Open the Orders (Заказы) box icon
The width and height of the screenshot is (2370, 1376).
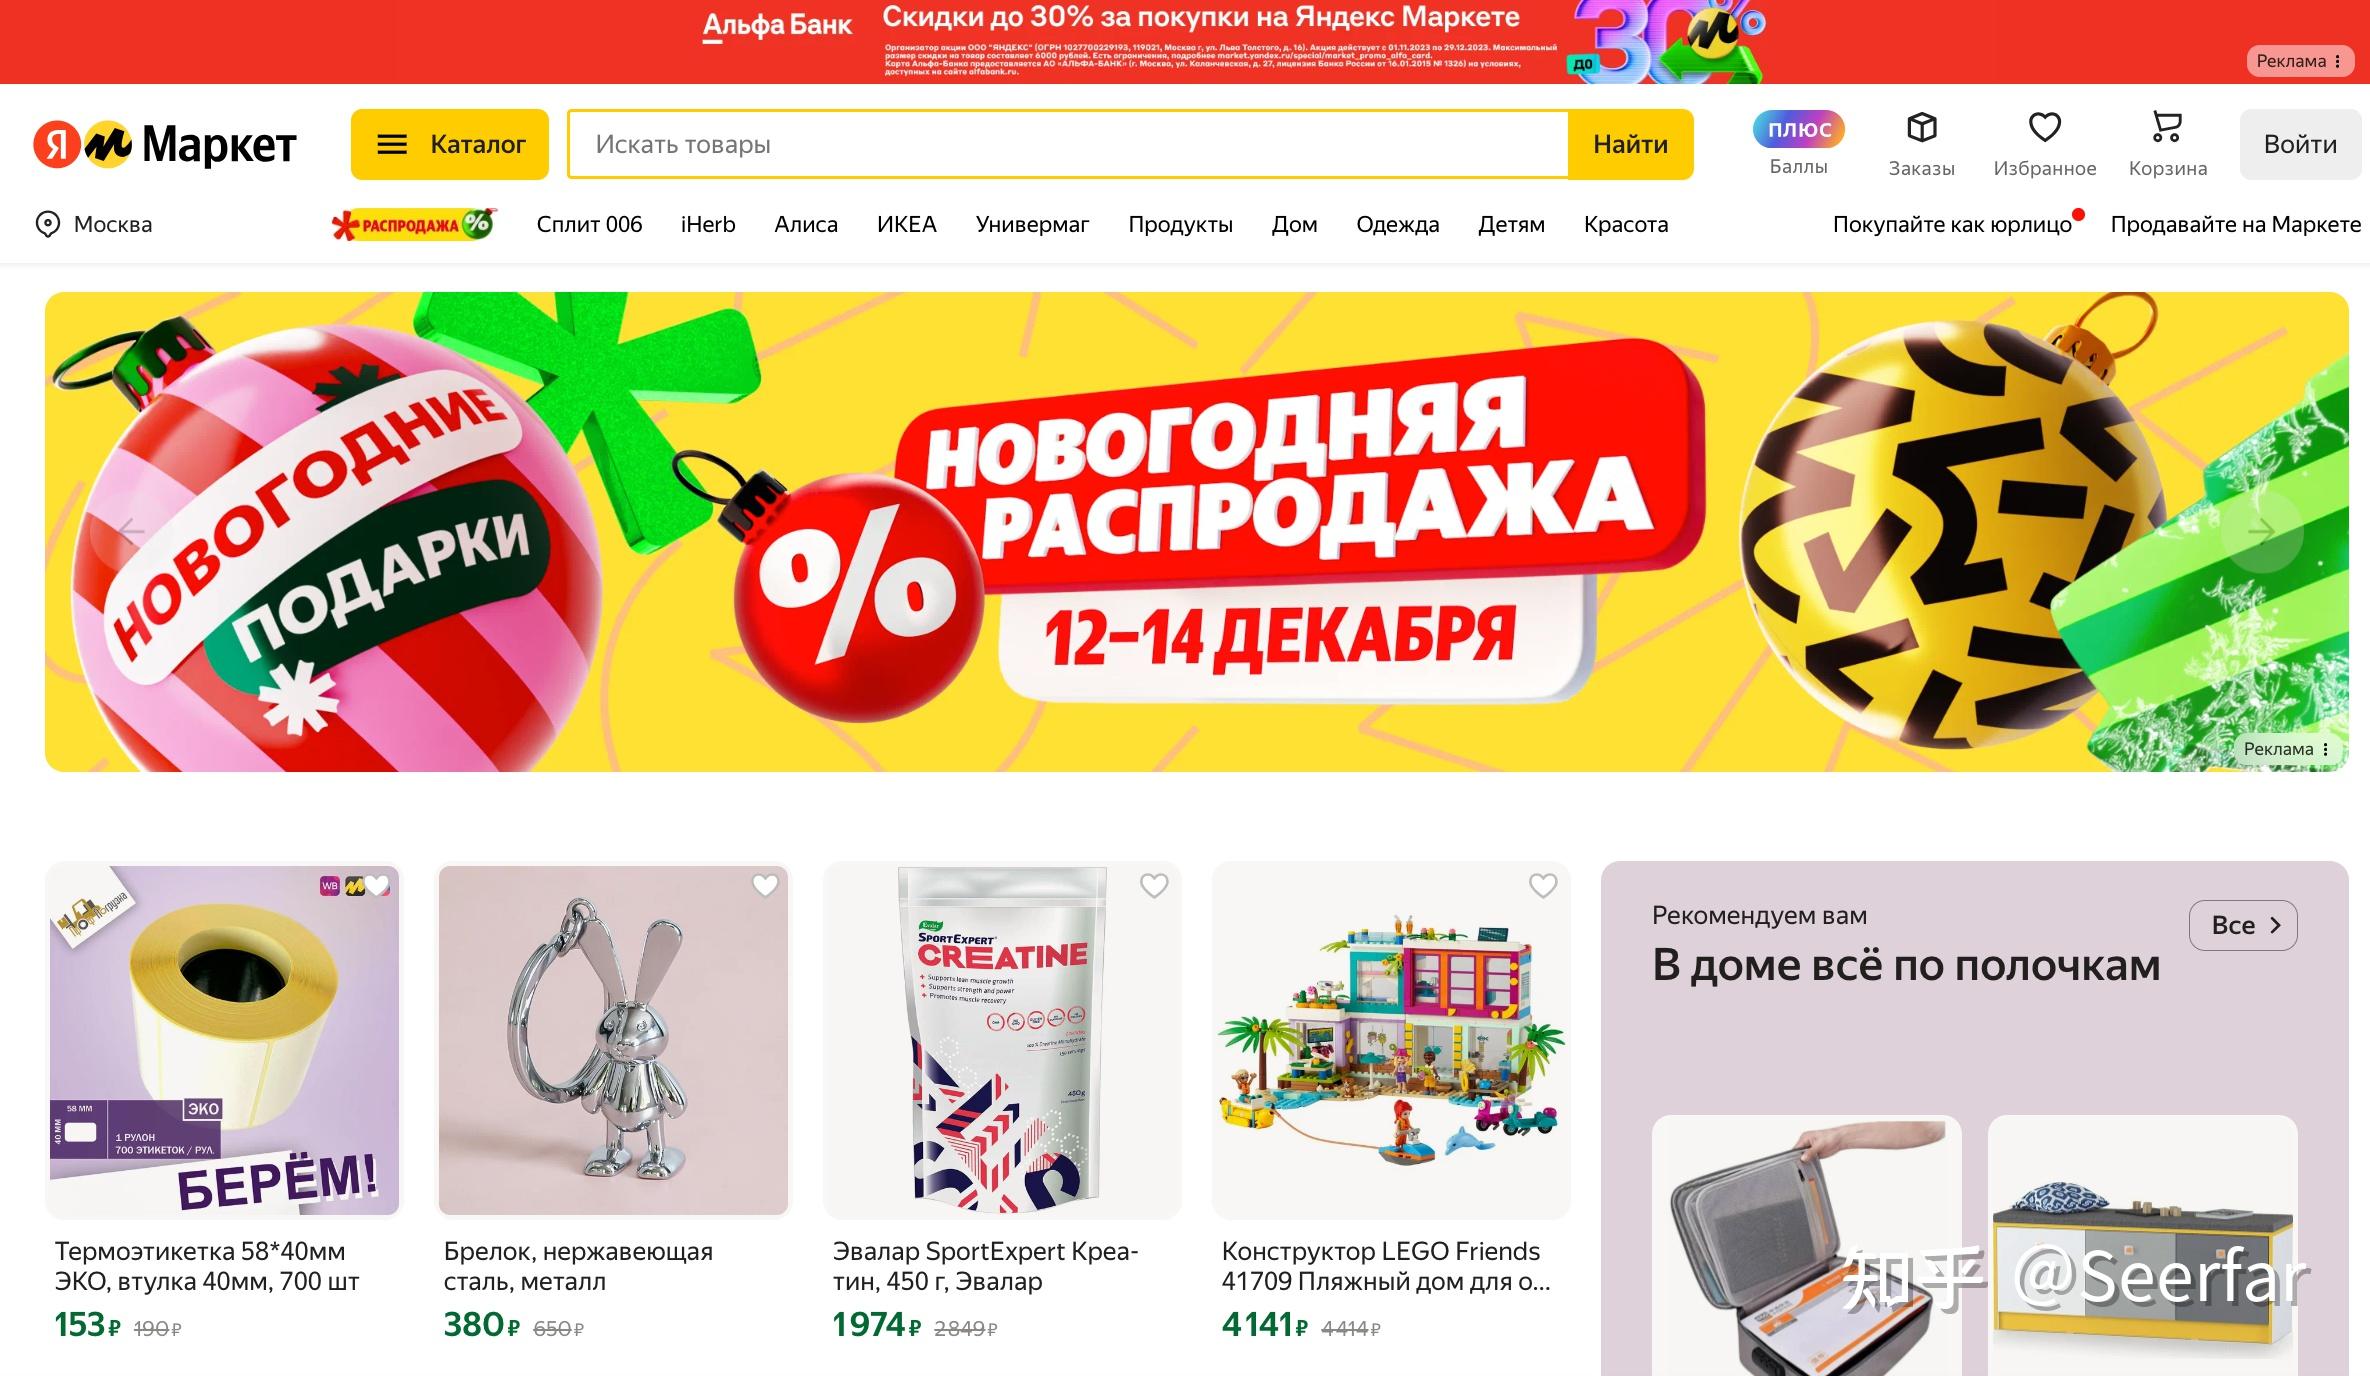click(1921, 128)
